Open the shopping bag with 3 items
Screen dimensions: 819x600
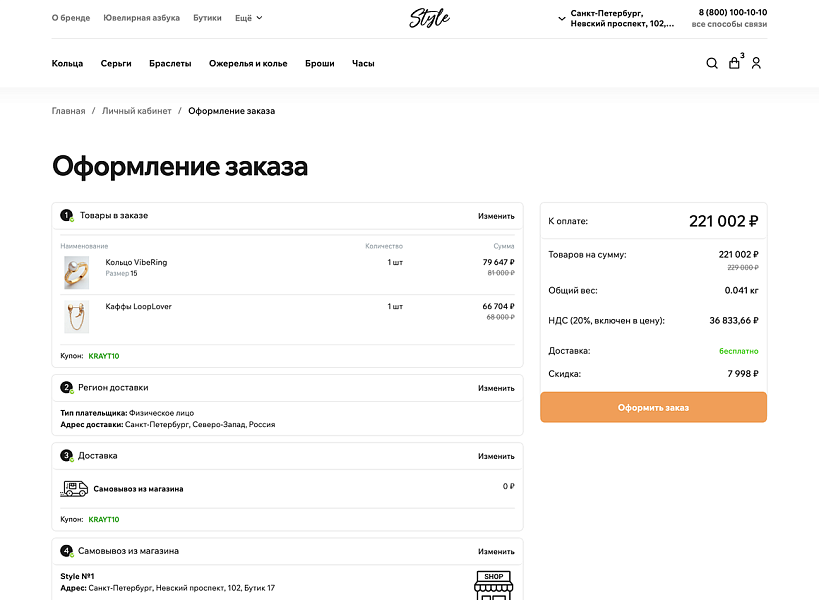click(733, 63)
